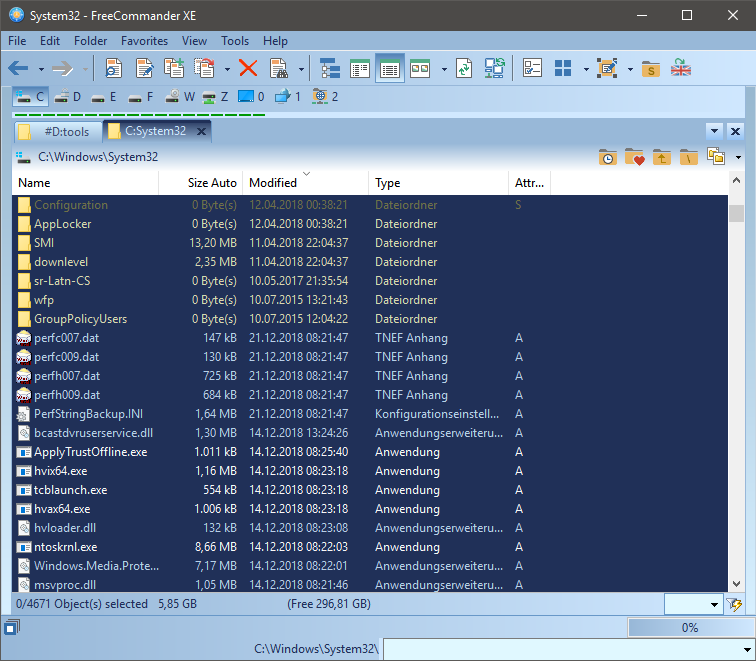The image size is (756, 661).
Task: Open dropdown next to move icon
Action: pos(227,69)
